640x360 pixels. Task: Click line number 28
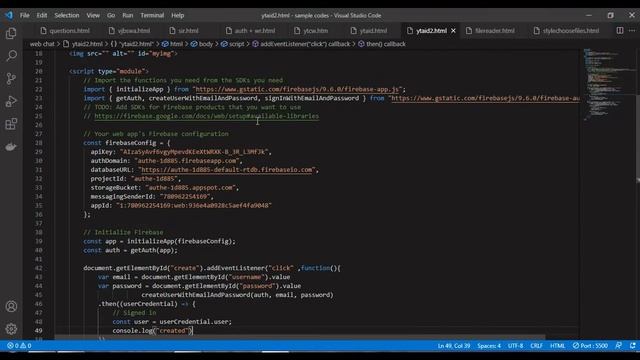coord(38,143)
